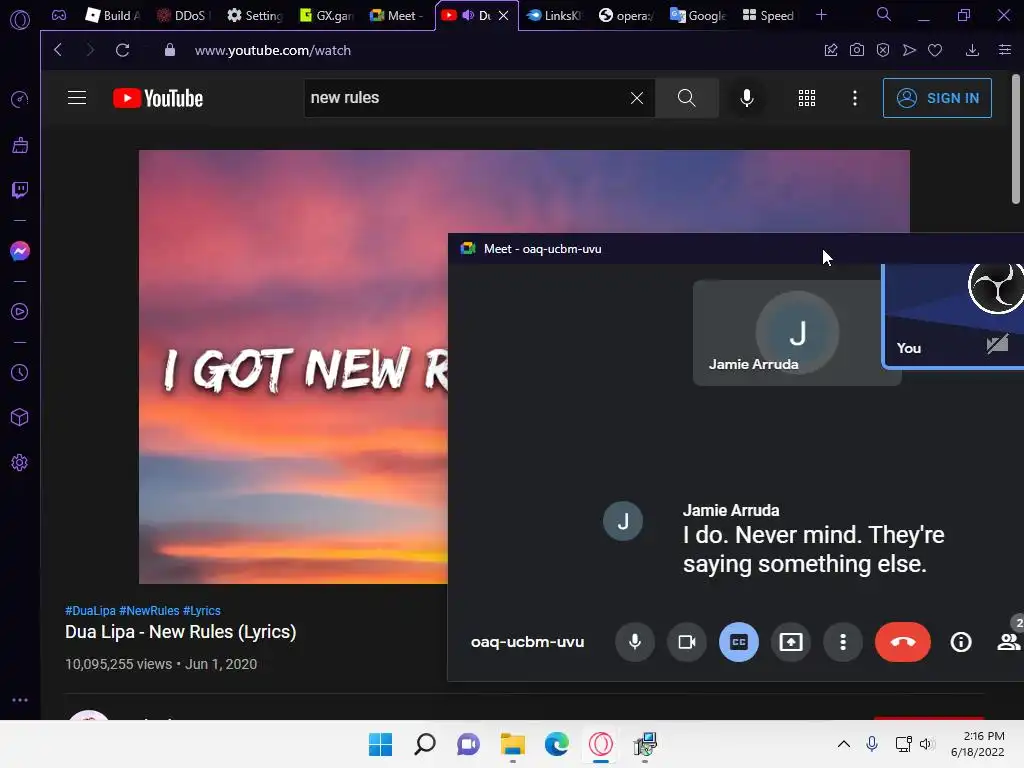Viewport: 1024px width, 768px height.
Task: Toggle microphone in Meet window
Action: [635, 642]
